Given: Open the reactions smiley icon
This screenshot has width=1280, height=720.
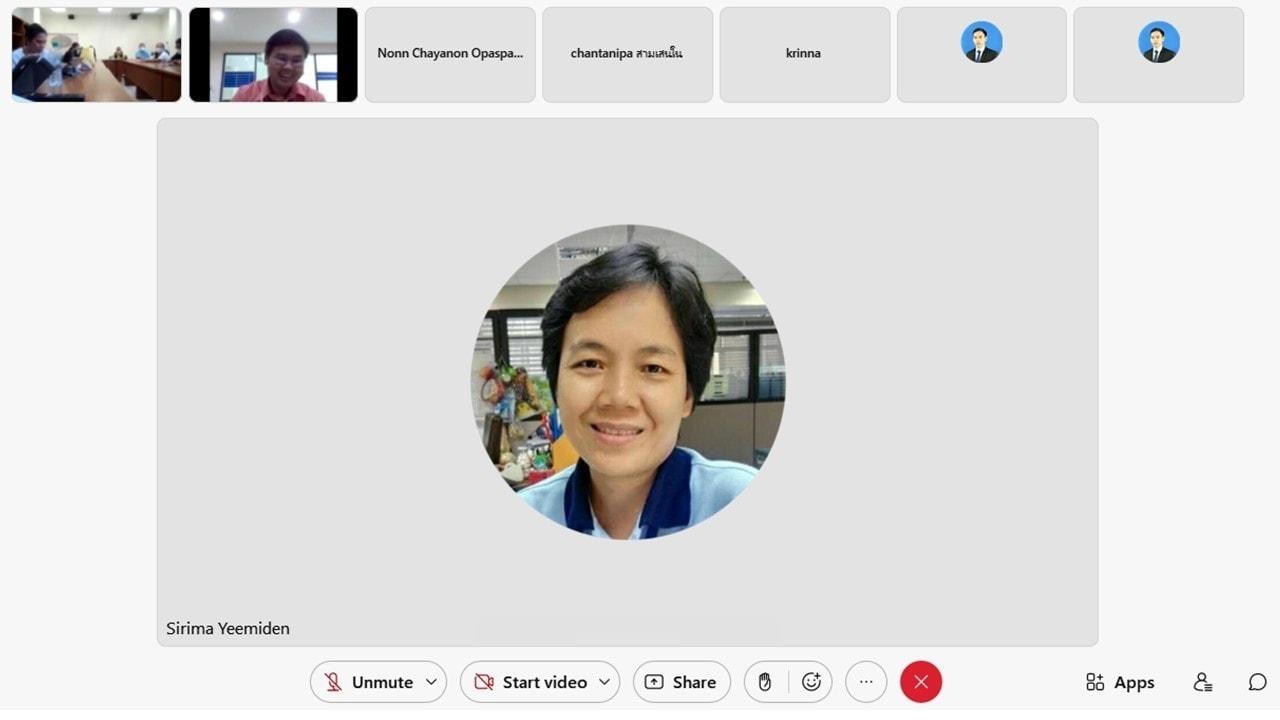Looking at the screenshot, I should (x=811, y=682).
